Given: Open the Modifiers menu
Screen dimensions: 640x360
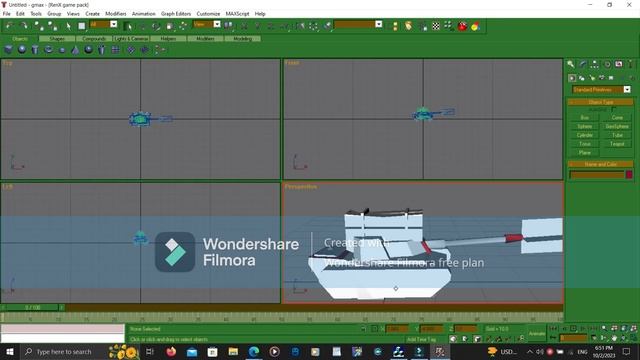Looking at the screenshot, I should [x=116, y=13].
